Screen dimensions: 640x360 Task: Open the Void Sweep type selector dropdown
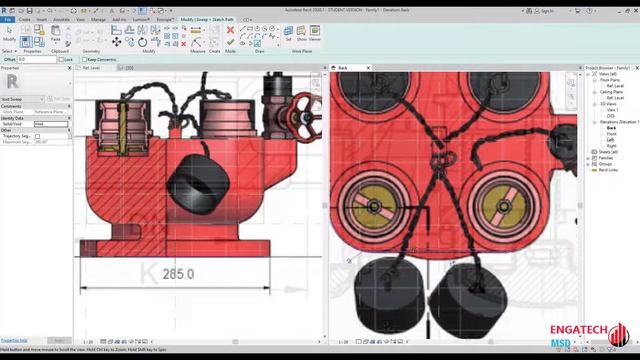pos(22,99)
